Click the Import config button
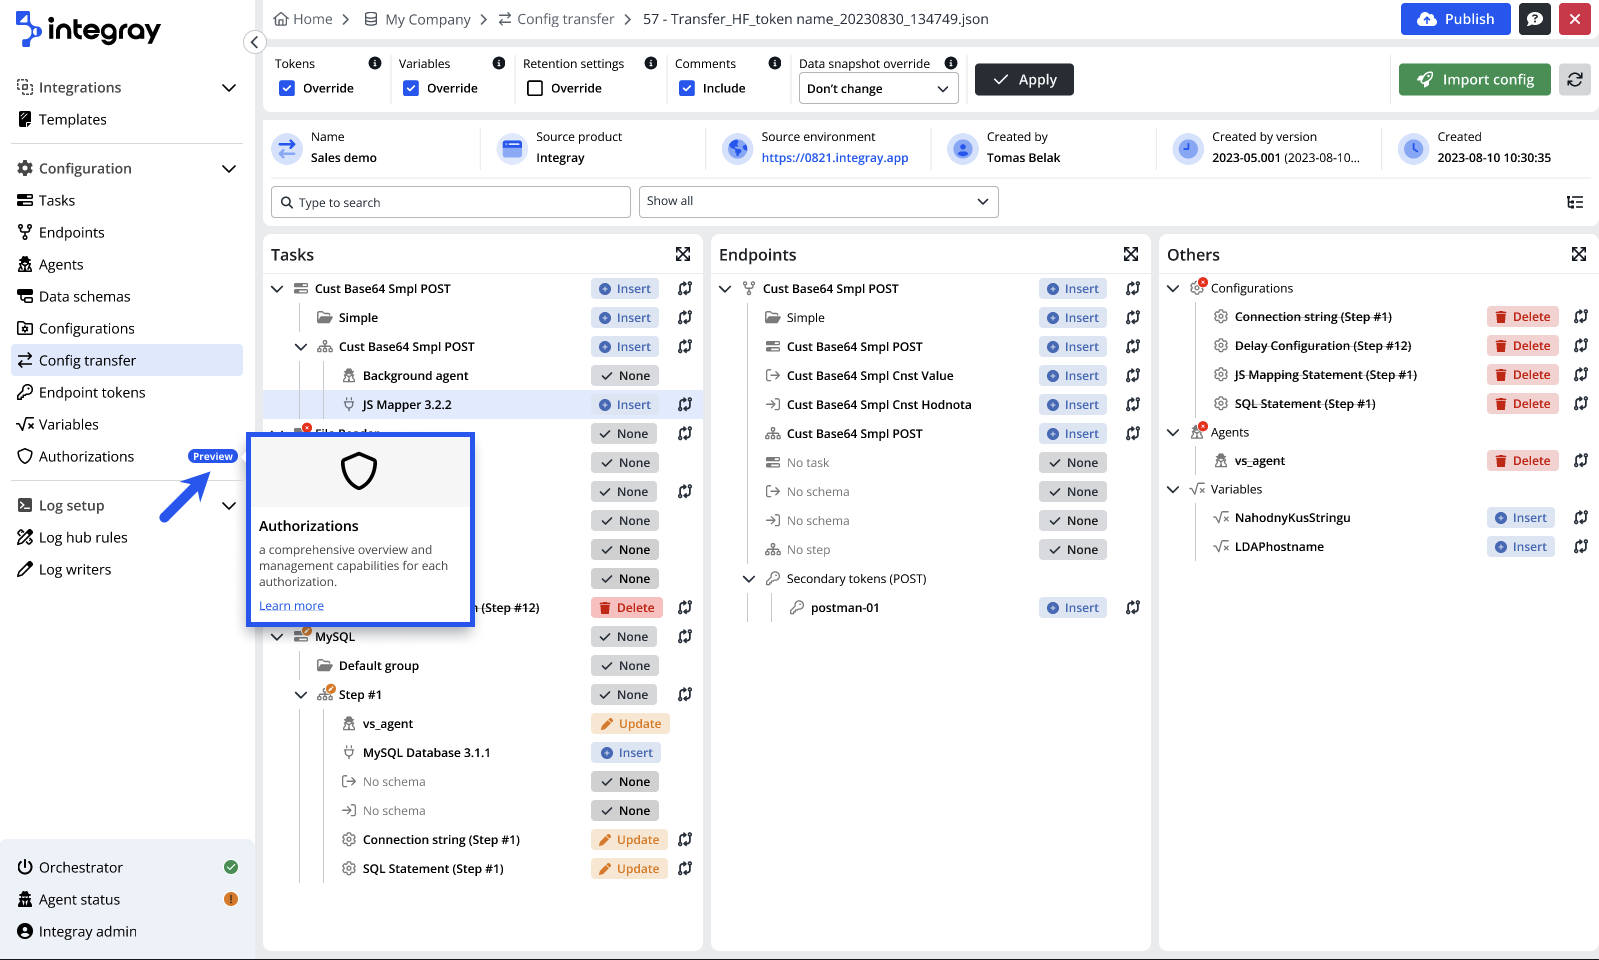This screenshot has height=960, width=1599. [1474, 80]
